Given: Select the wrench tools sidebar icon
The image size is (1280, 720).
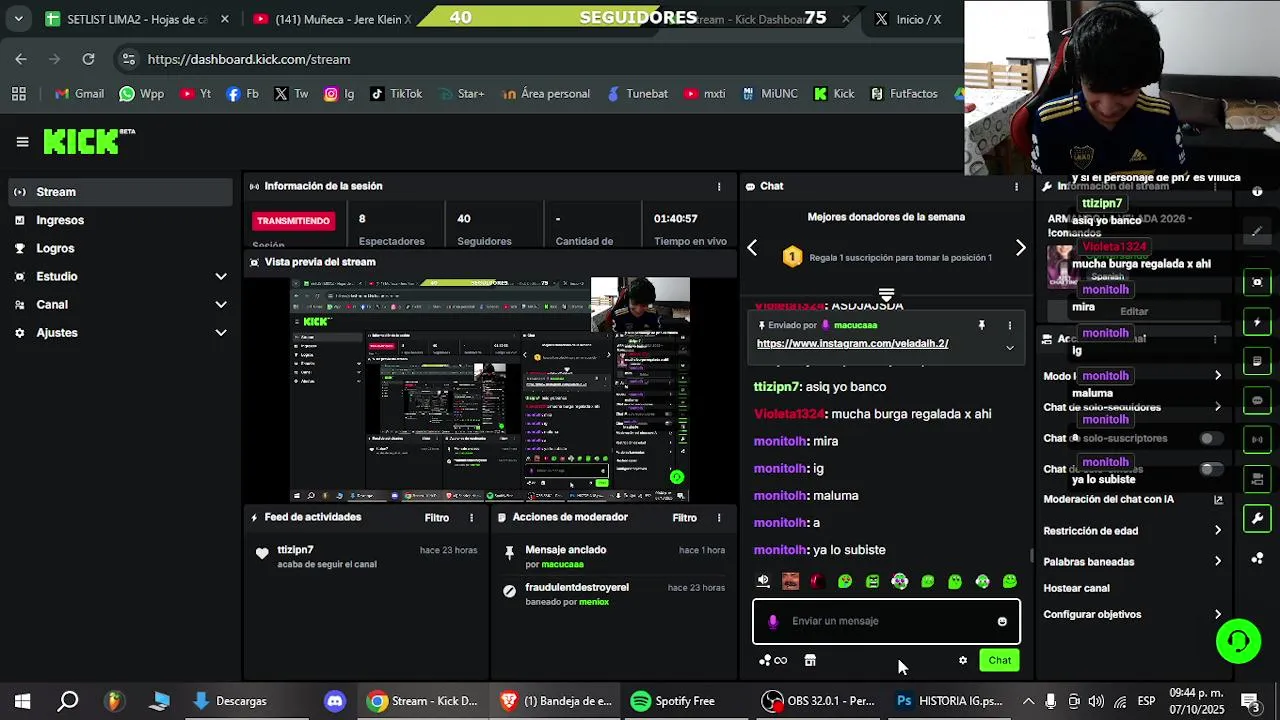Looking at the screenshot, I should tap(1258, 518).
